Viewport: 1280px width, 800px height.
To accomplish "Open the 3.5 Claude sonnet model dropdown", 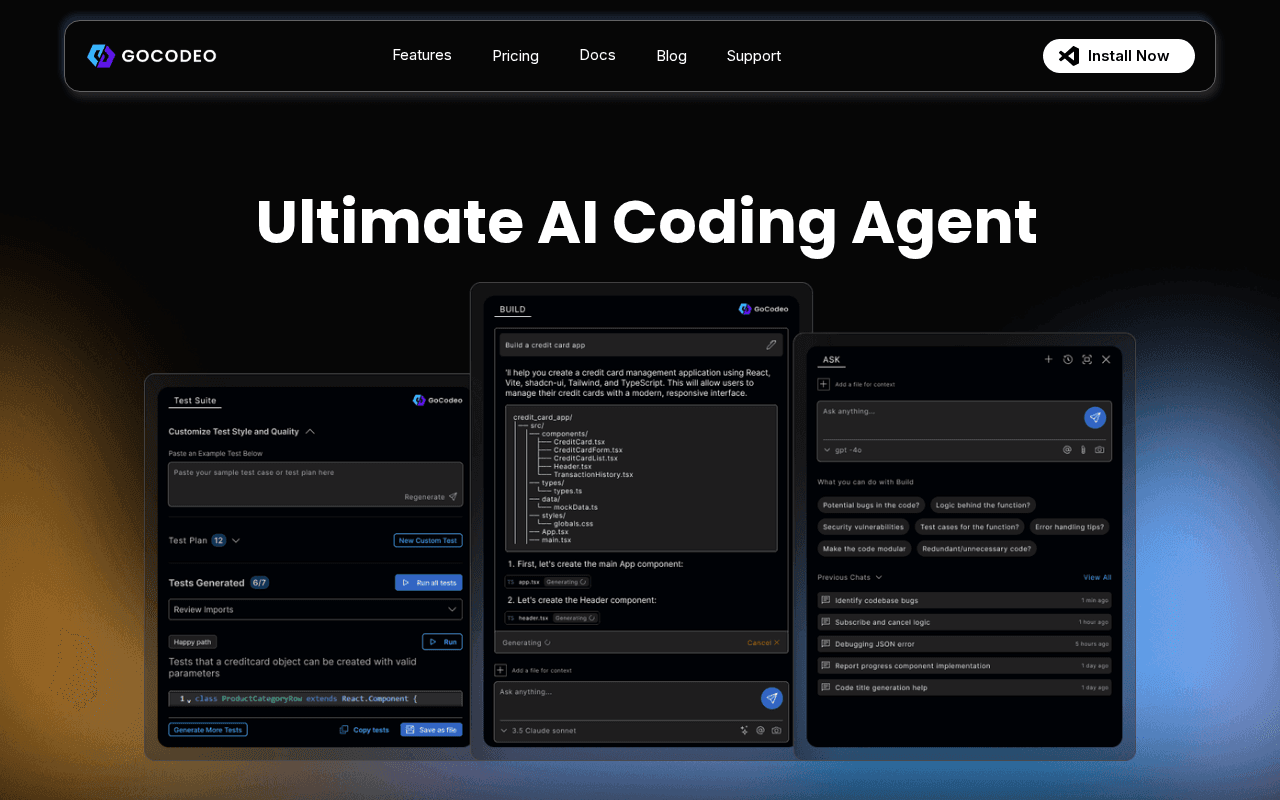I will point(540,731).
